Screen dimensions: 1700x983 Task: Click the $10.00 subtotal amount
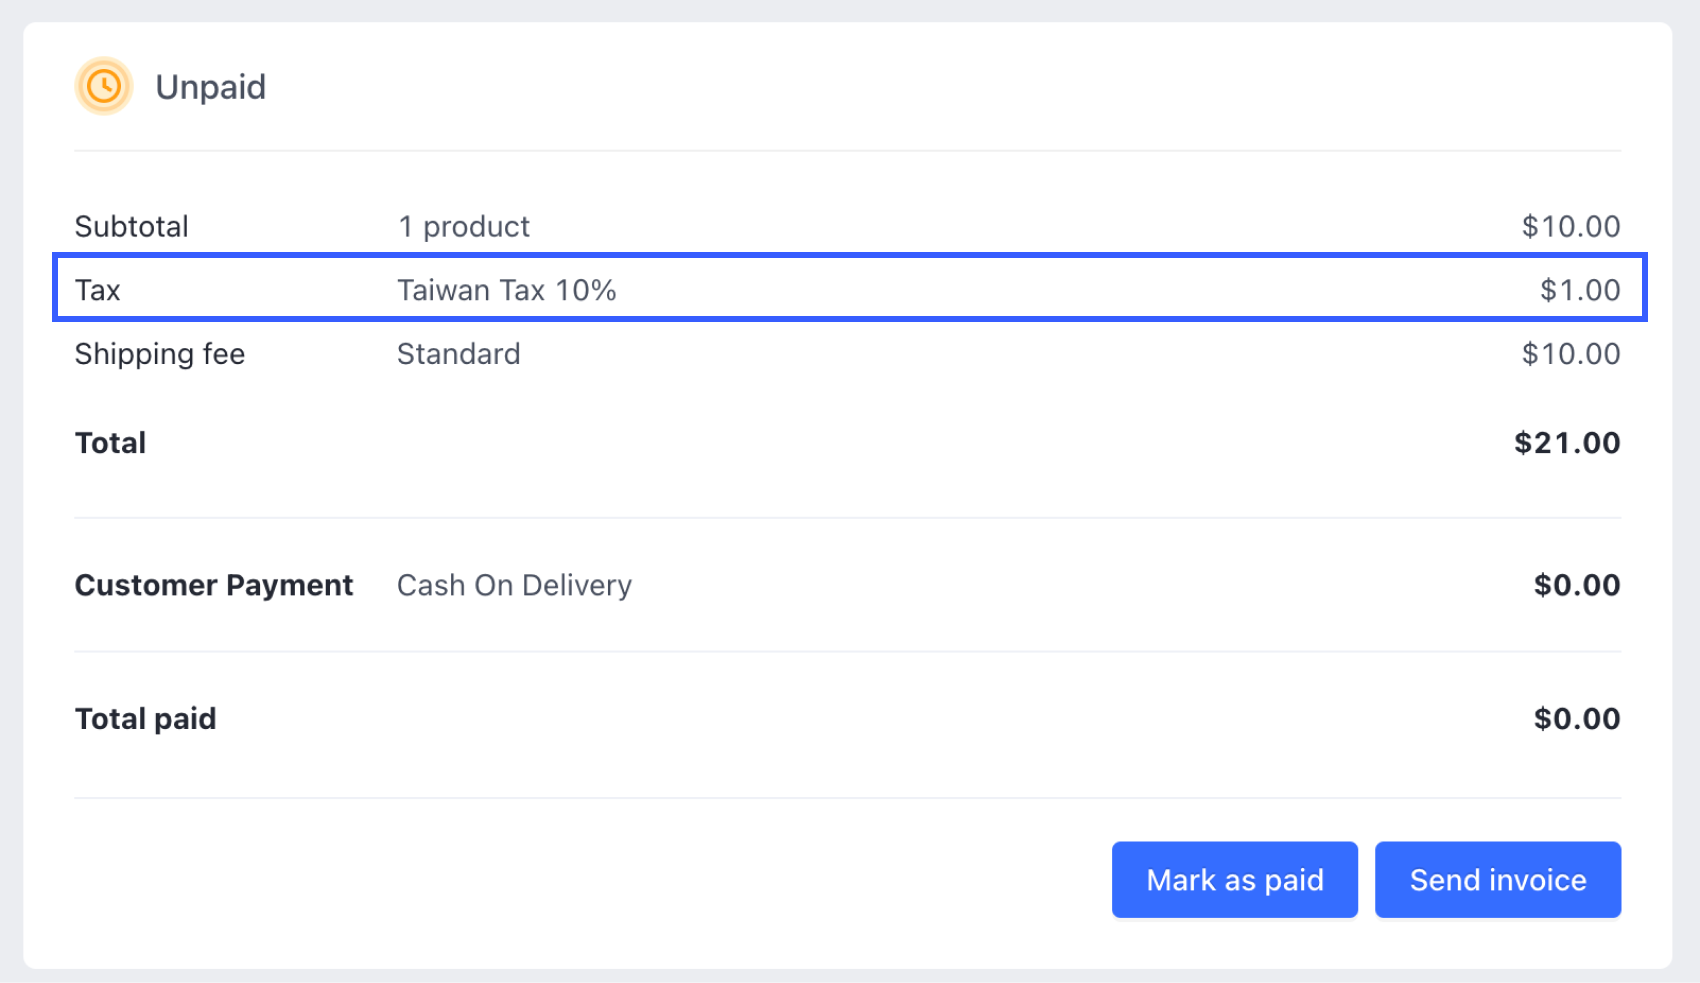pos(1572,226)
